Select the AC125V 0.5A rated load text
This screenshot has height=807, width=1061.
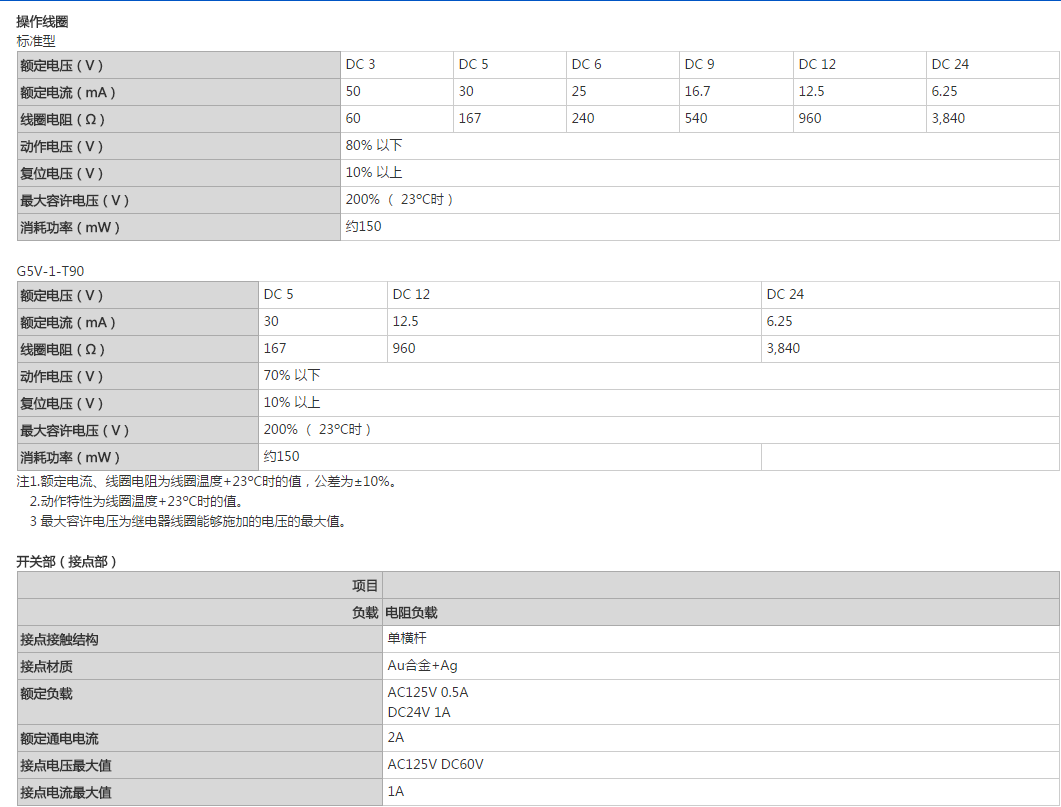(427, 692)
